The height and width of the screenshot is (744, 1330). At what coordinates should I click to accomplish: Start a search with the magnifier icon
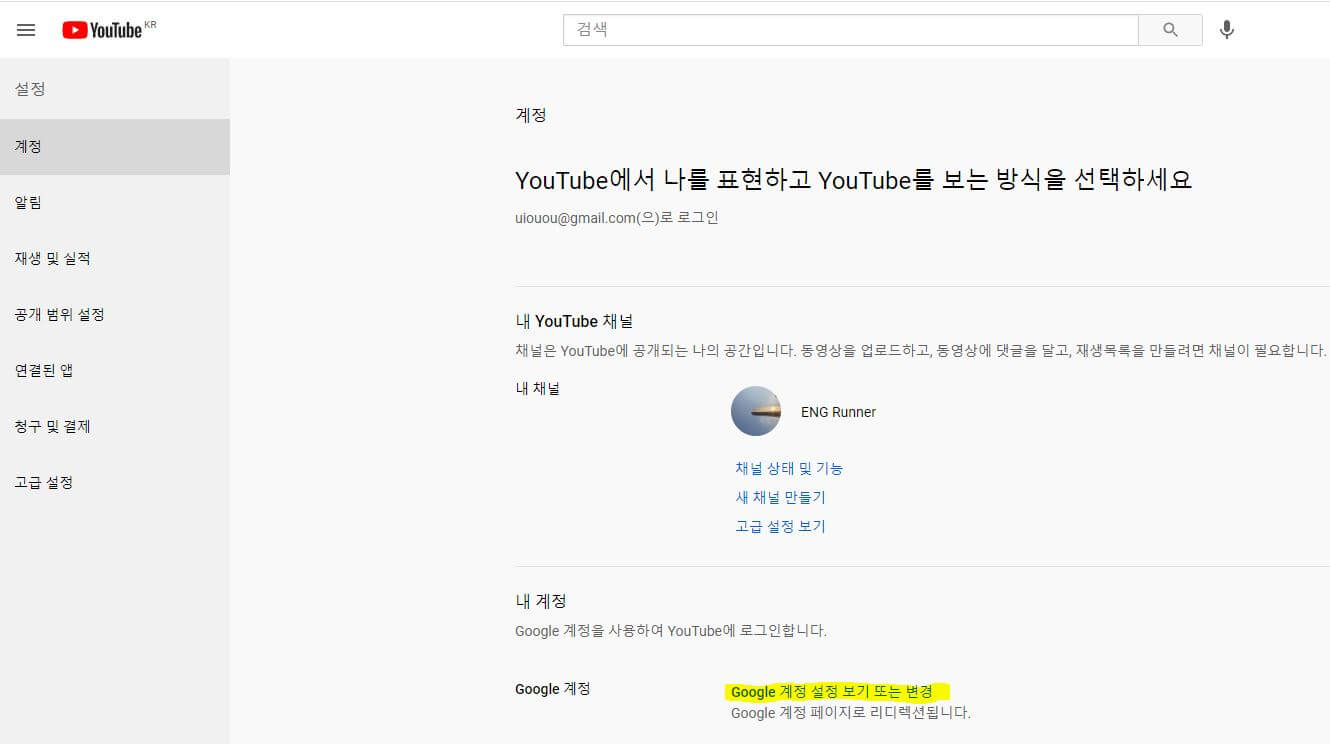tap(1169, 29)
